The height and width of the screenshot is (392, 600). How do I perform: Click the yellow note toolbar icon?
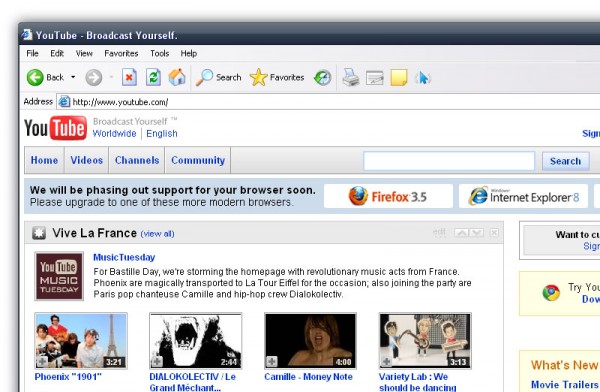(399, 78)
